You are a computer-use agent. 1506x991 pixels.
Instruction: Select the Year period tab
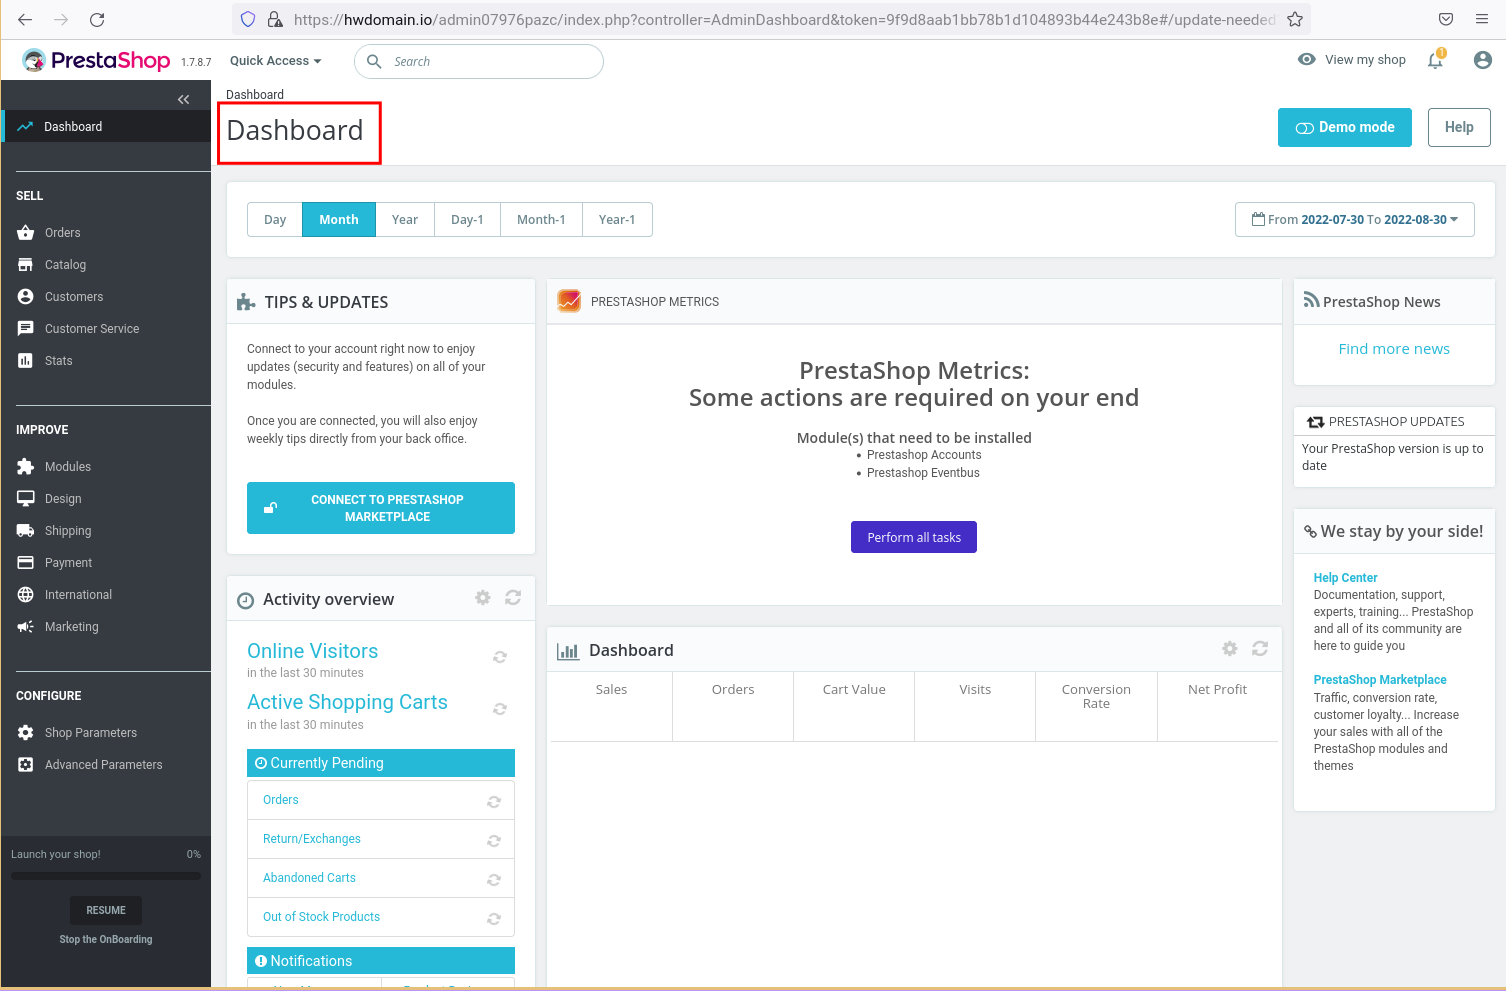[x=405, y=219]
